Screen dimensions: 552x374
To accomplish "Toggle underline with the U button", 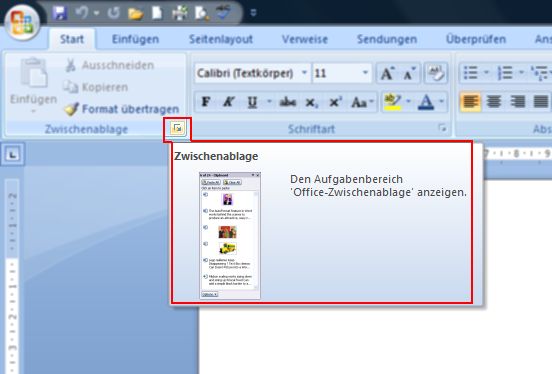I will [x=252, y=102].
